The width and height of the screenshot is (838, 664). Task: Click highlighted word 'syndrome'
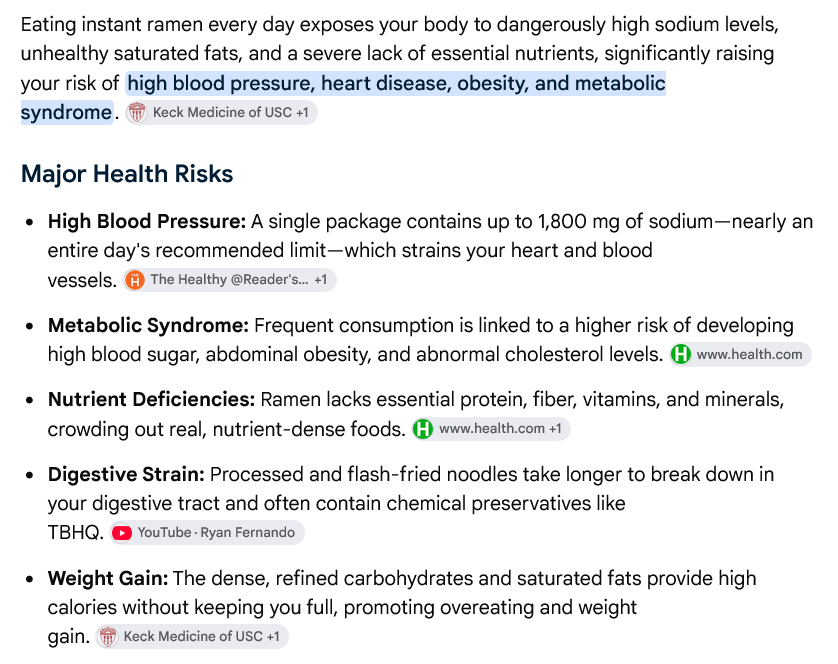(x=66, y=113)
